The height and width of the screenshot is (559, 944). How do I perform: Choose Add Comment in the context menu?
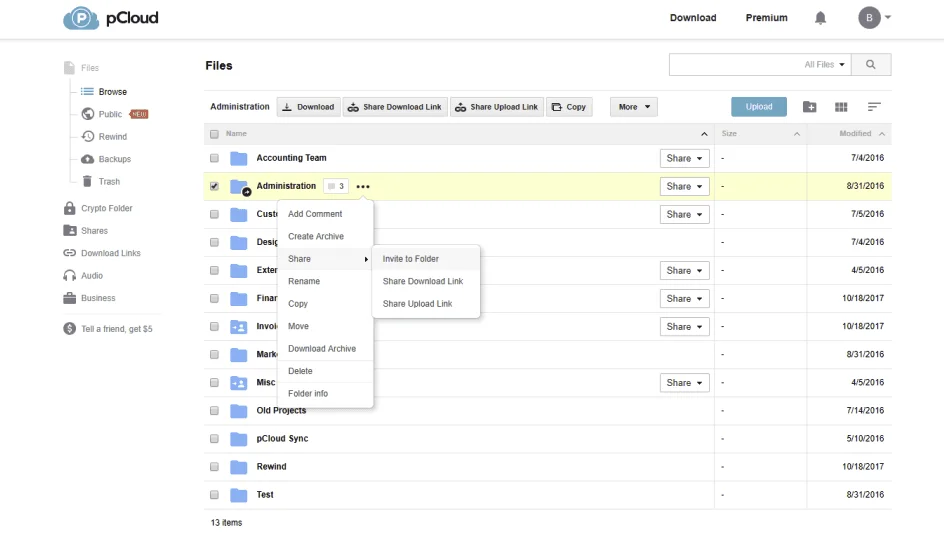[325, 214]
